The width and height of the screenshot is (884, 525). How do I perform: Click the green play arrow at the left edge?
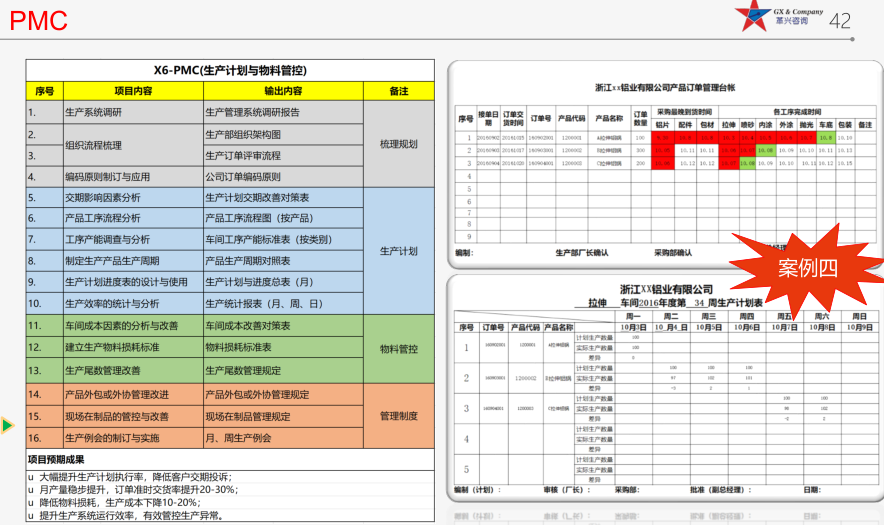7,425
